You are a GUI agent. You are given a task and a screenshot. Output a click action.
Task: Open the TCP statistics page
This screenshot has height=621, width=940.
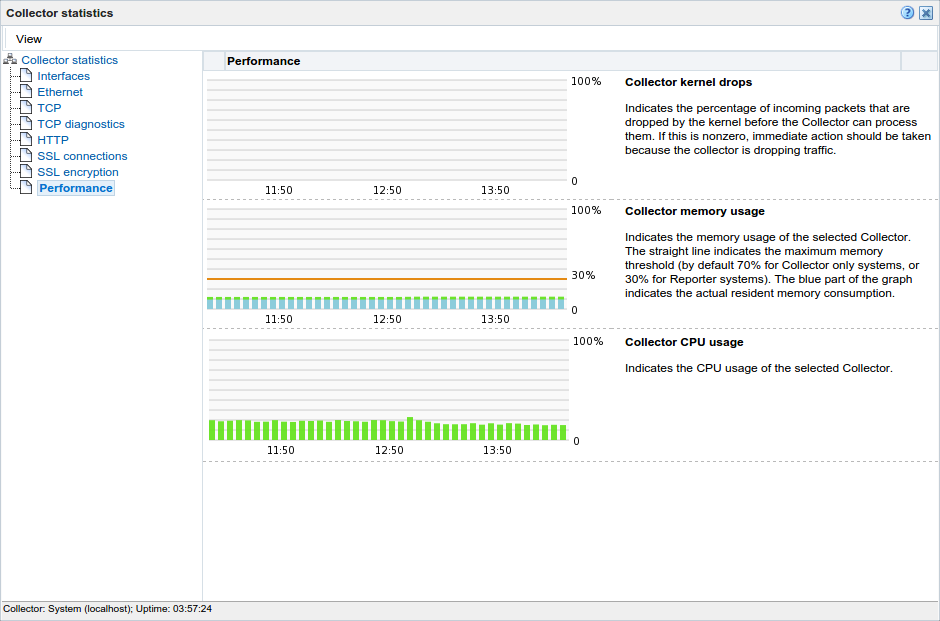(x=49, y=108)
